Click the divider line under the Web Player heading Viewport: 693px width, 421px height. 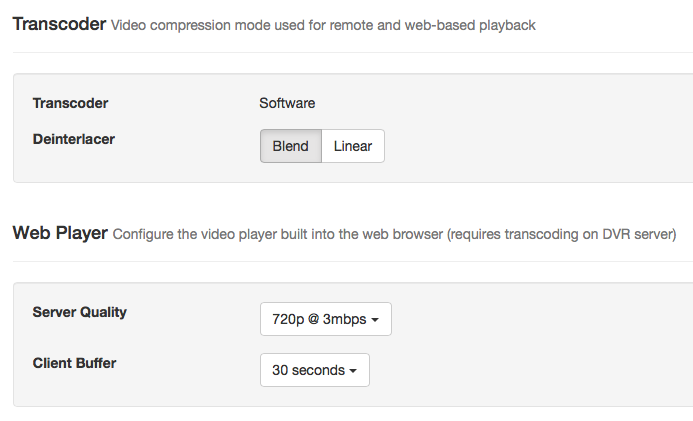tap(350, 262)
